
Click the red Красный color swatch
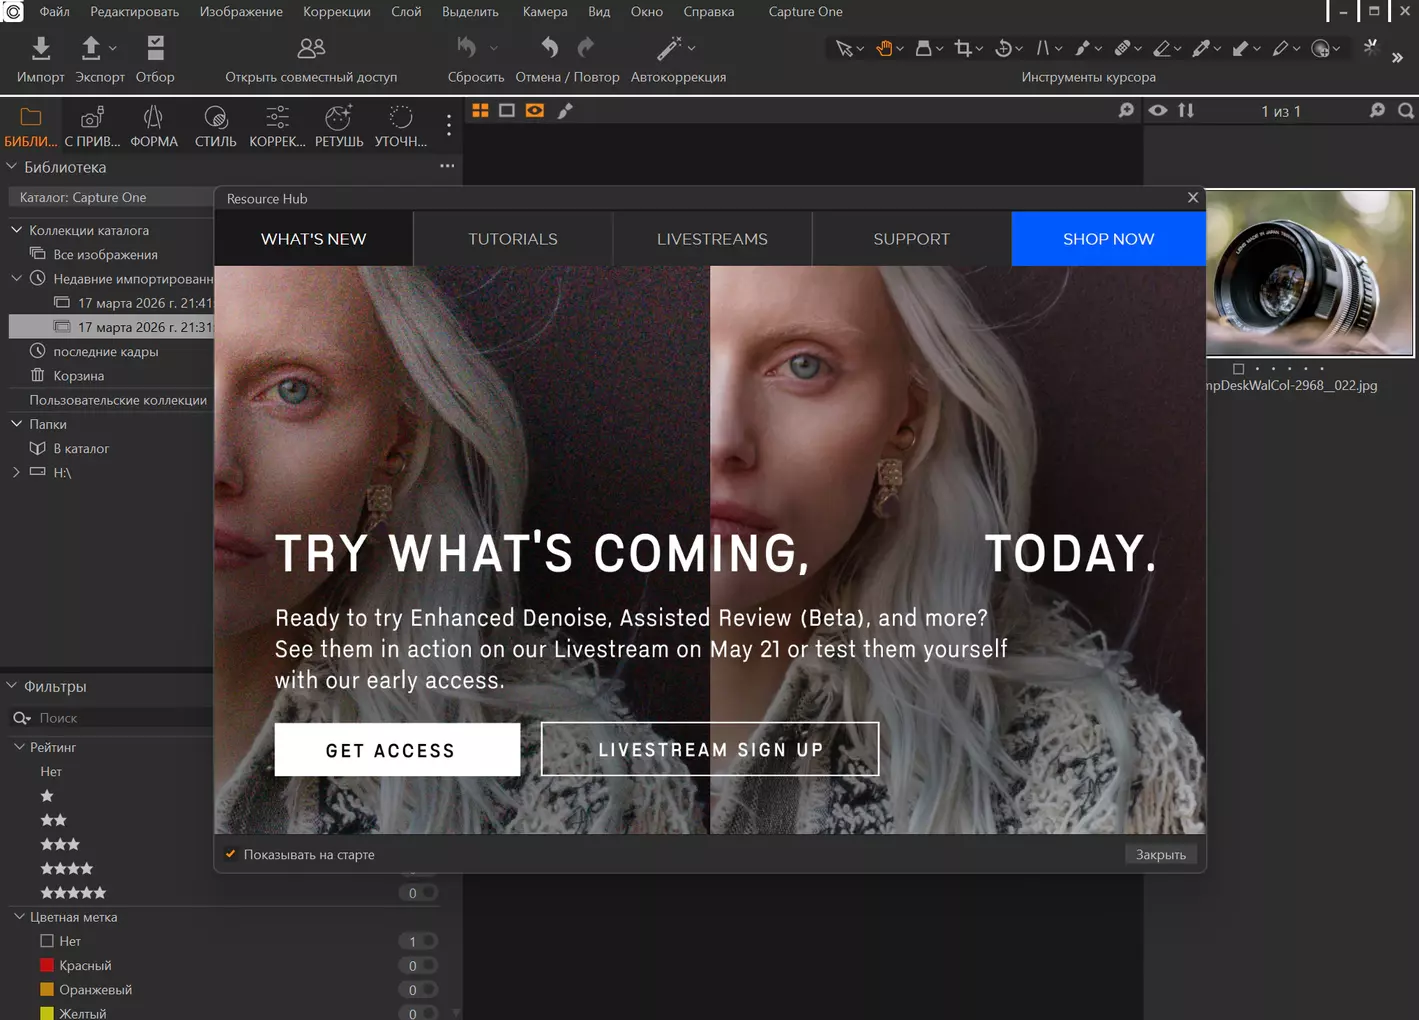(x=46, y=965)
